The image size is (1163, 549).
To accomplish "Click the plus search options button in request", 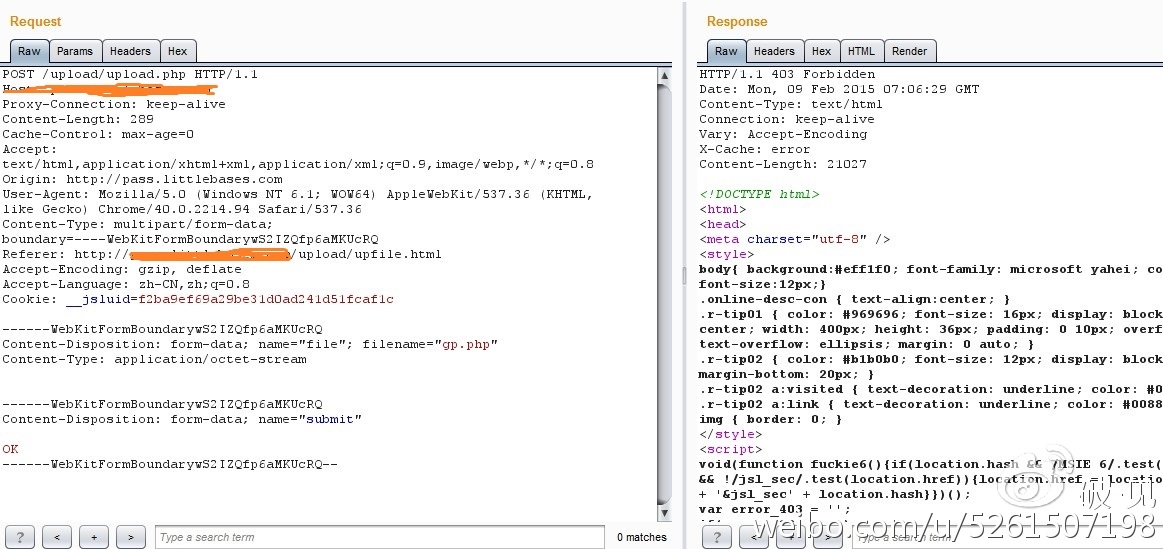I will pos(93,537).
